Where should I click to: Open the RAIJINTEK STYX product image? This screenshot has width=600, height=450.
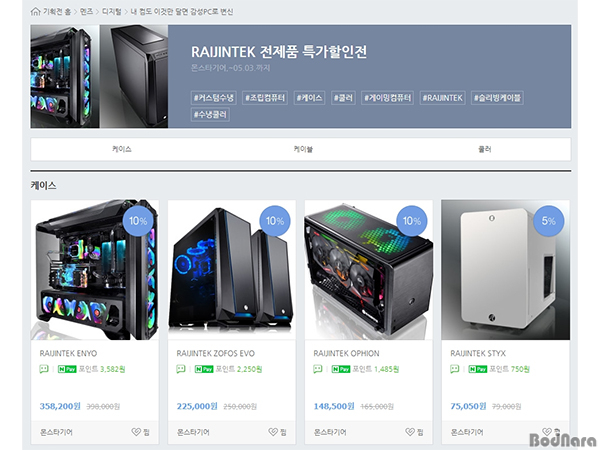tap(505, 270)
